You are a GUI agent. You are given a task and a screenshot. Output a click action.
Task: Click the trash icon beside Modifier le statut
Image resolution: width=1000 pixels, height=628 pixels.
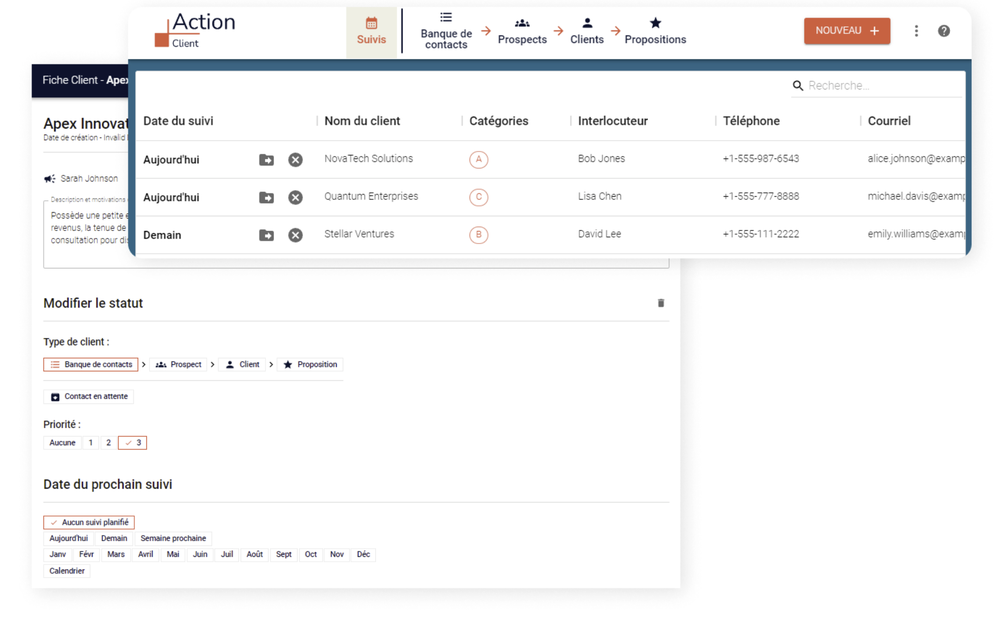pos(661,303)
